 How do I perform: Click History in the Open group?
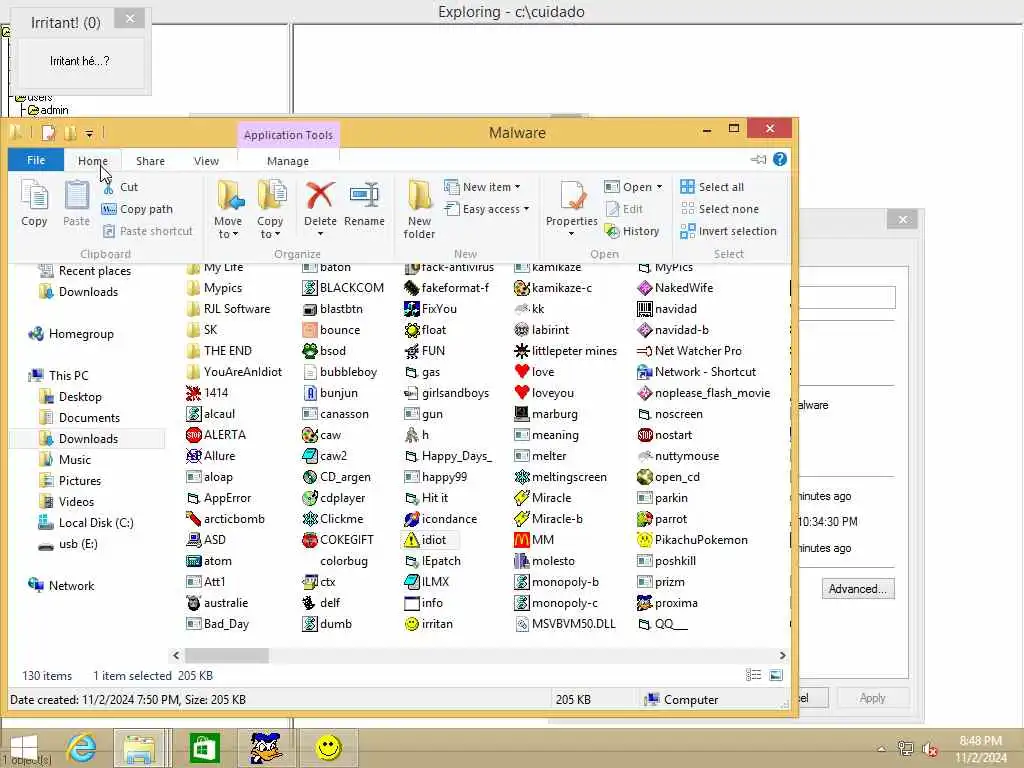(x=632, y=231)
